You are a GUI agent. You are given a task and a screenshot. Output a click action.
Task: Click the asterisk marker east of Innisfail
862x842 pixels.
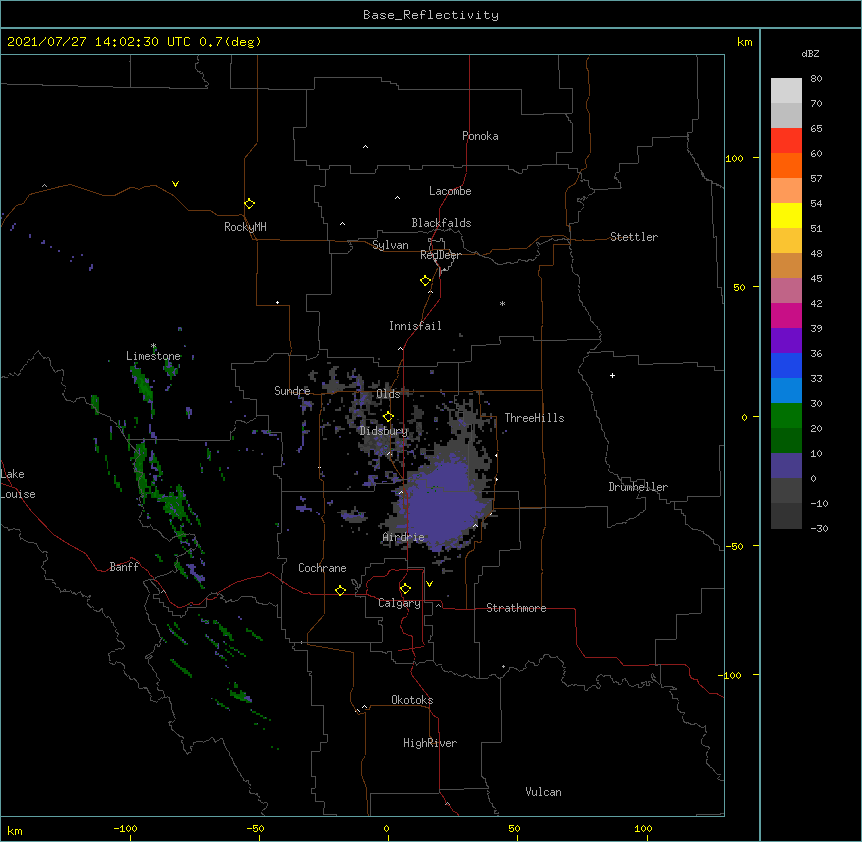point(502,303)
